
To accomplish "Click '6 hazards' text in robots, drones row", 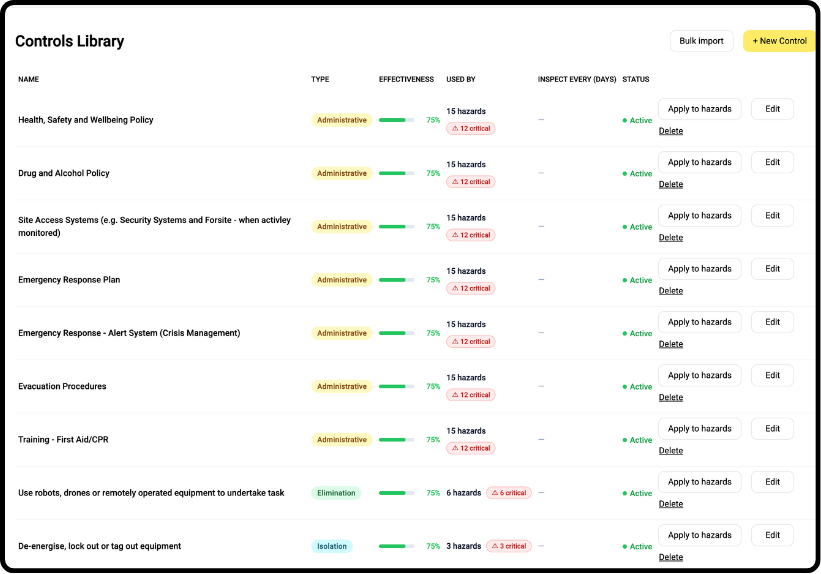I will (x=463, y=493).
